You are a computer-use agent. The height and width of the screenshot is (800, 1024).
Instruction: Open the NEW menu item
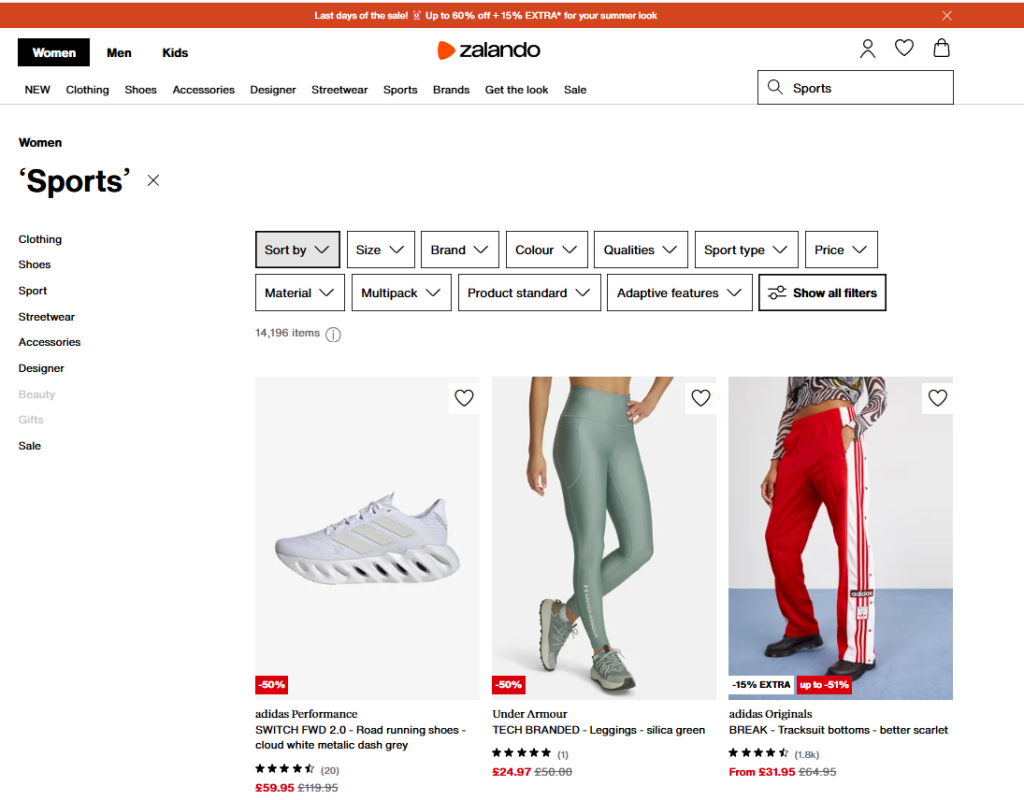(x=37, y=89)
